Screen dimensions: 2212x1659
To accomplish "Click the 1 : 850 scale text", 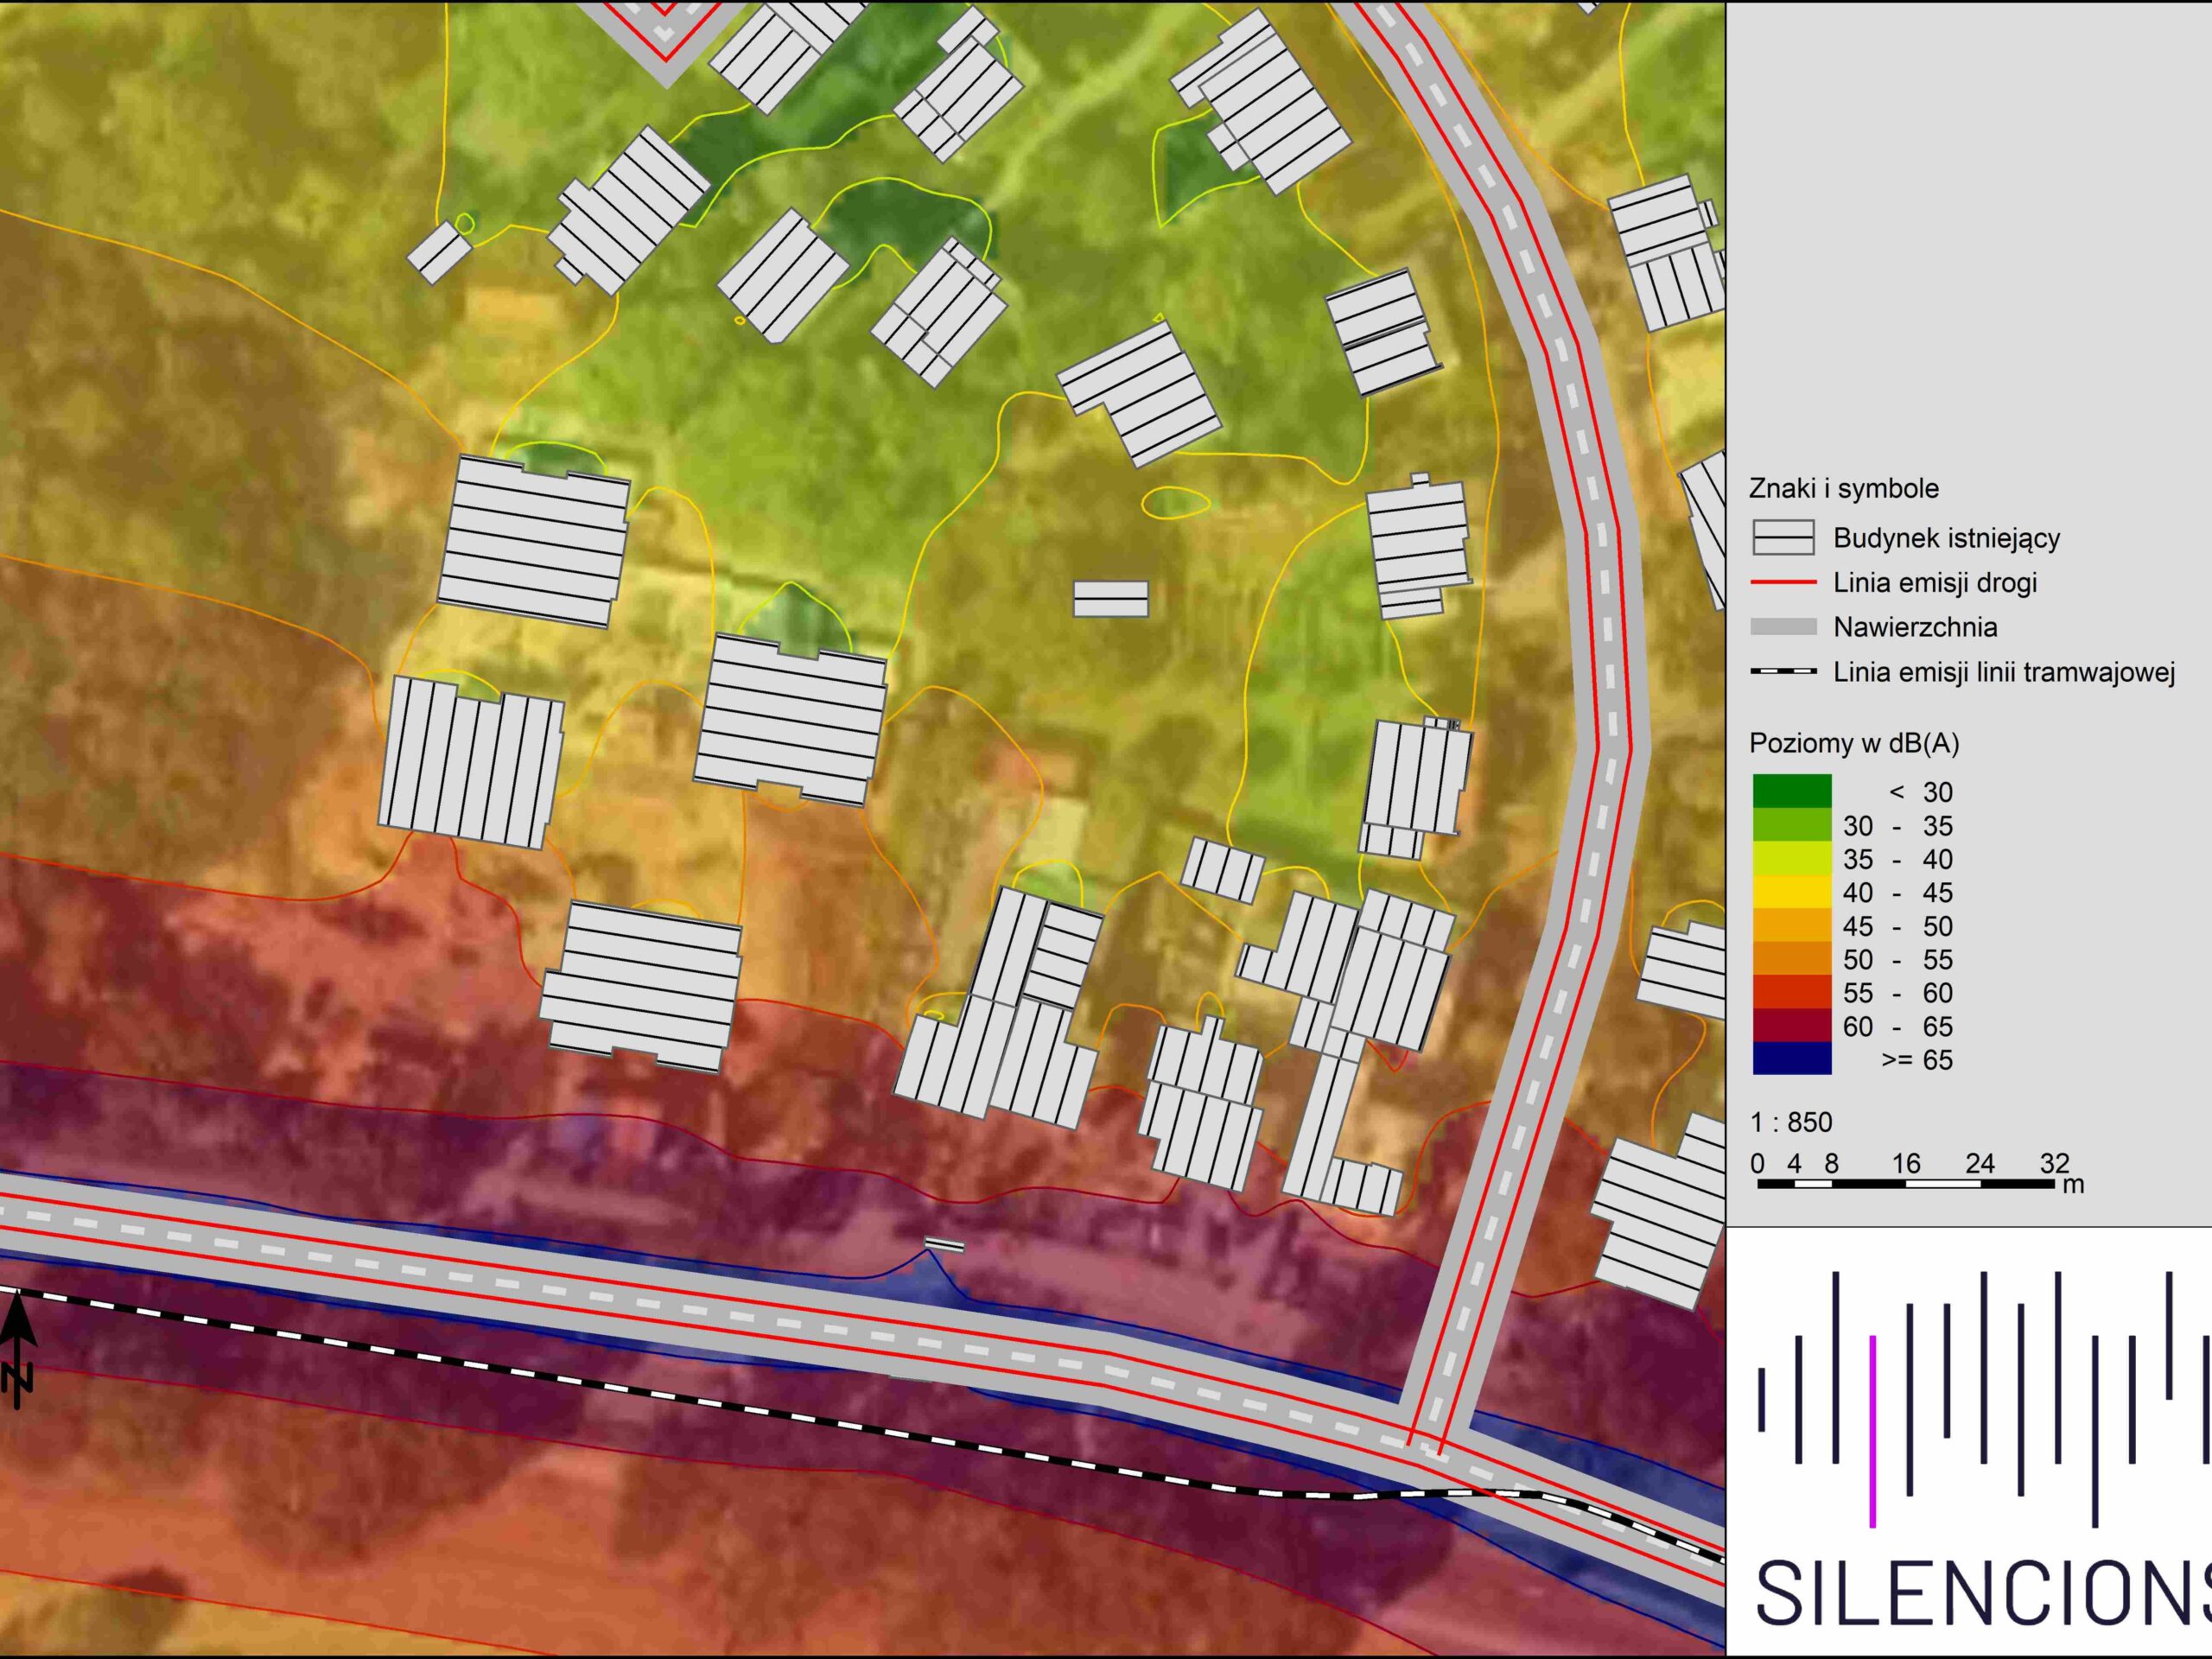I will [1790, 1122].
